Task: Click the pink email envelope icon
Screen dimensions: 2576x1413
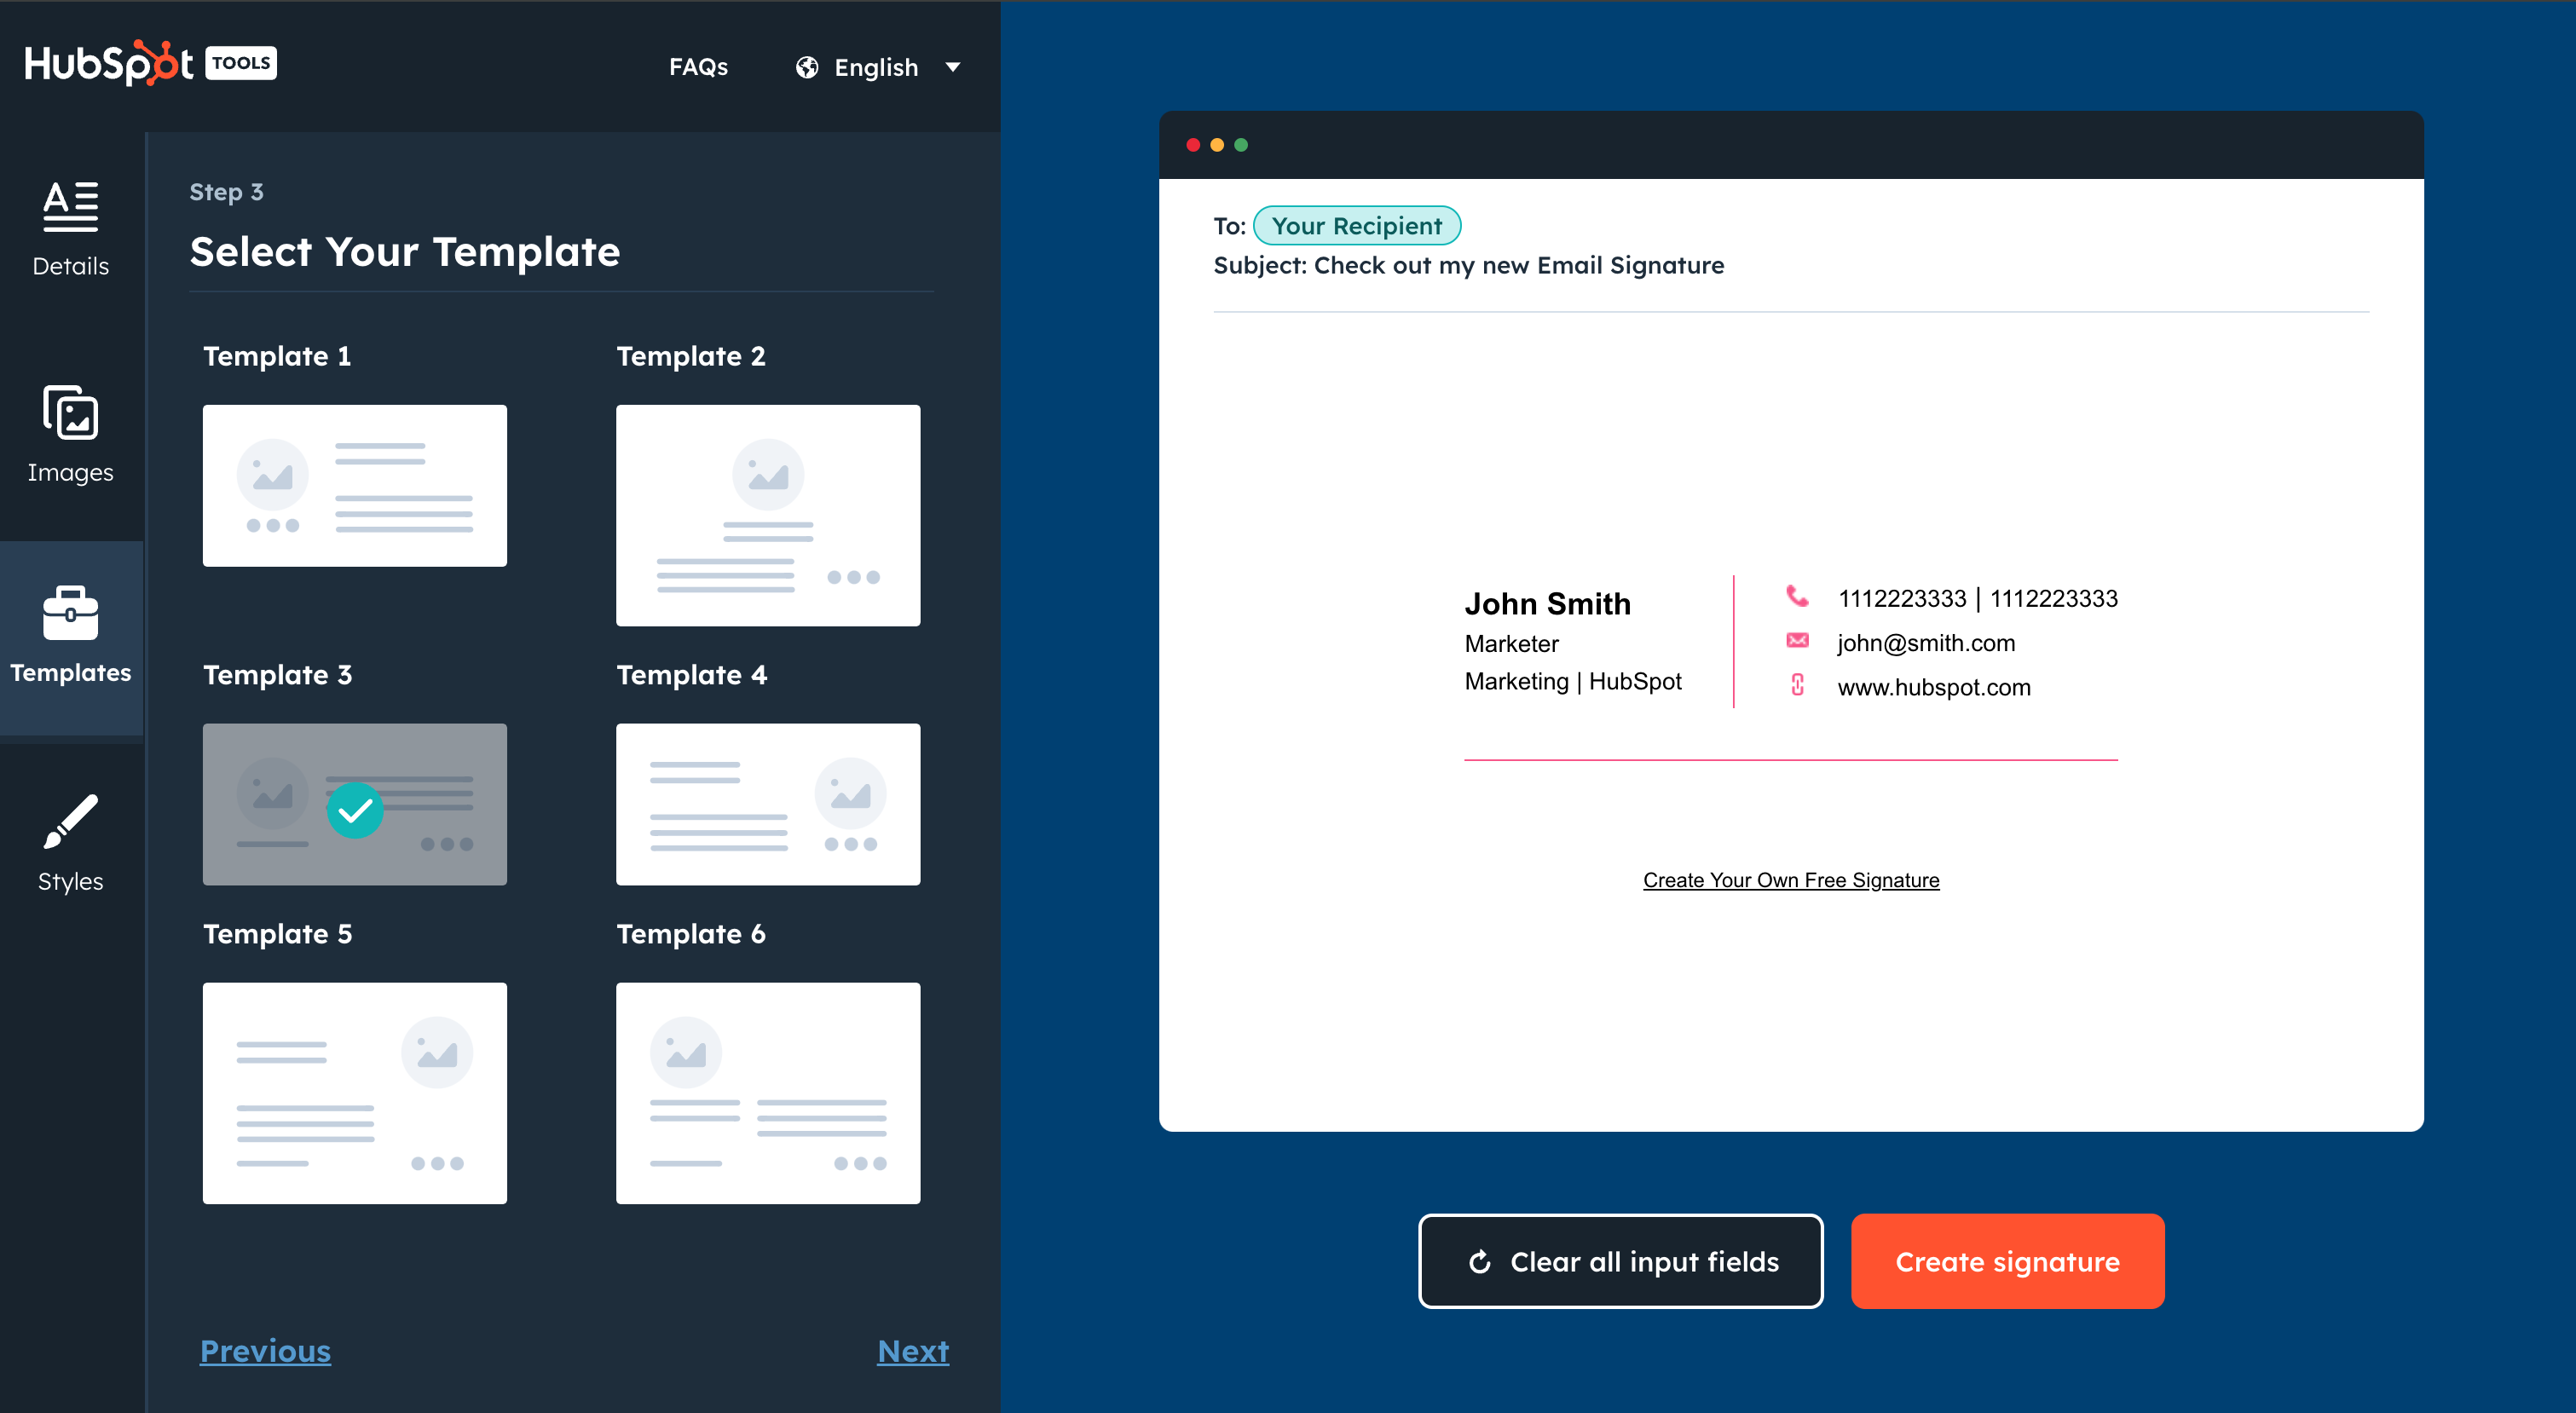Action: (x=1797, y=641)
